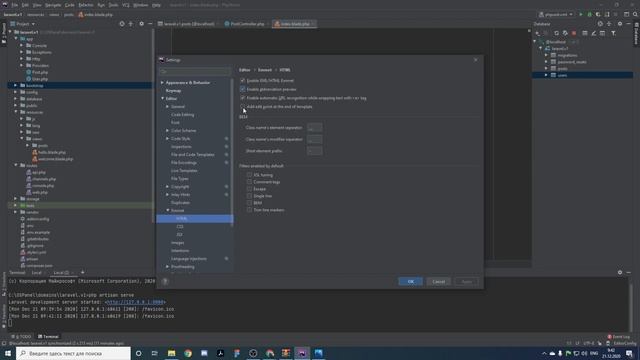This screenshot has width=640, height=360.
Task: Expand users table in Database panel
Action: click(546, 75)
